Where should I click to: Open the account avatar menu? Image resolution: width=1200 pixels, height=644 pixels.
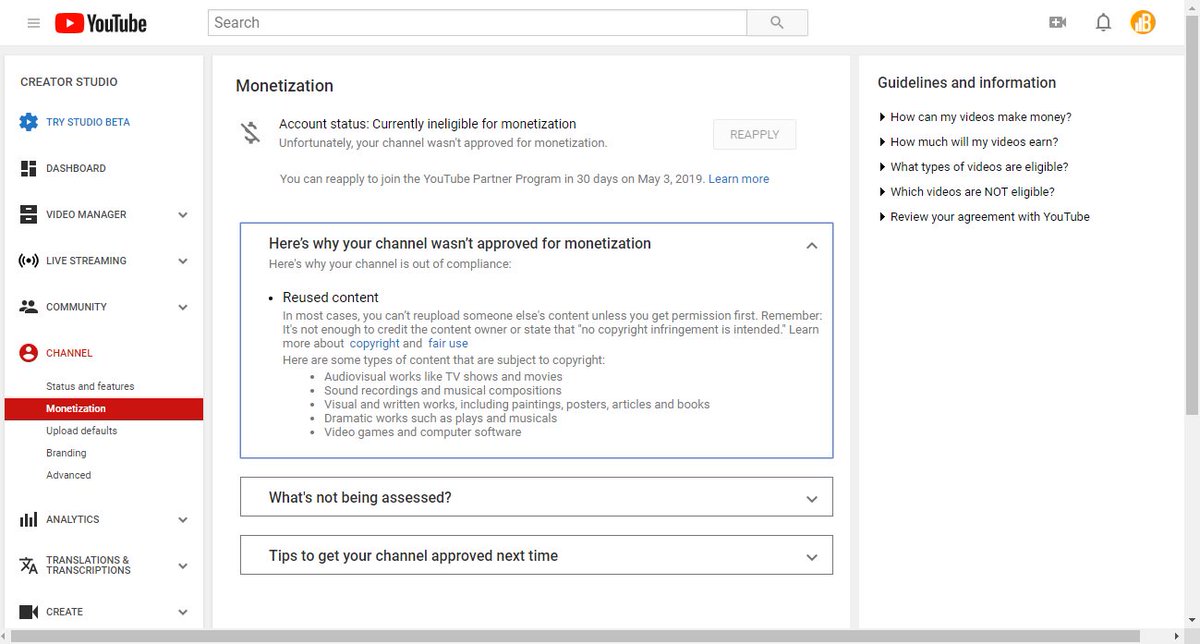(x=1143, y=22)
